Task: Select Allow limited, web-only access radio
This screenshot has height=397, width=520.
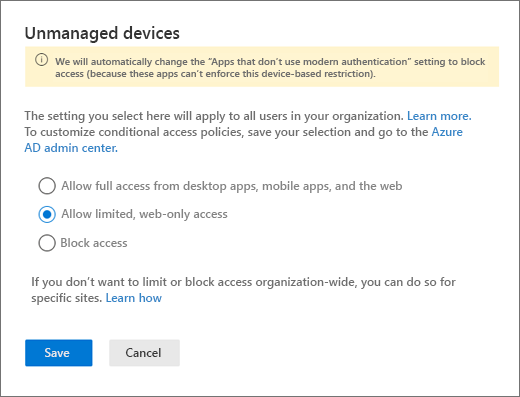Action: click(x=47, y=214)
